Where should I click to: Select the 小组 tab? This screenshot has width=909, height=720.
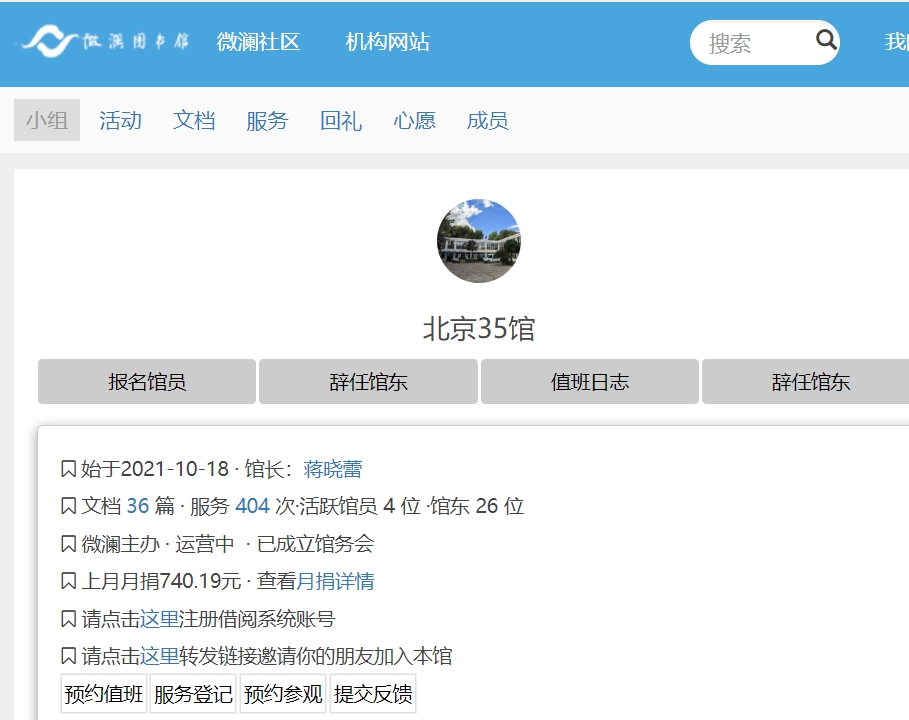pyautogui.click(x=47, y=121)
